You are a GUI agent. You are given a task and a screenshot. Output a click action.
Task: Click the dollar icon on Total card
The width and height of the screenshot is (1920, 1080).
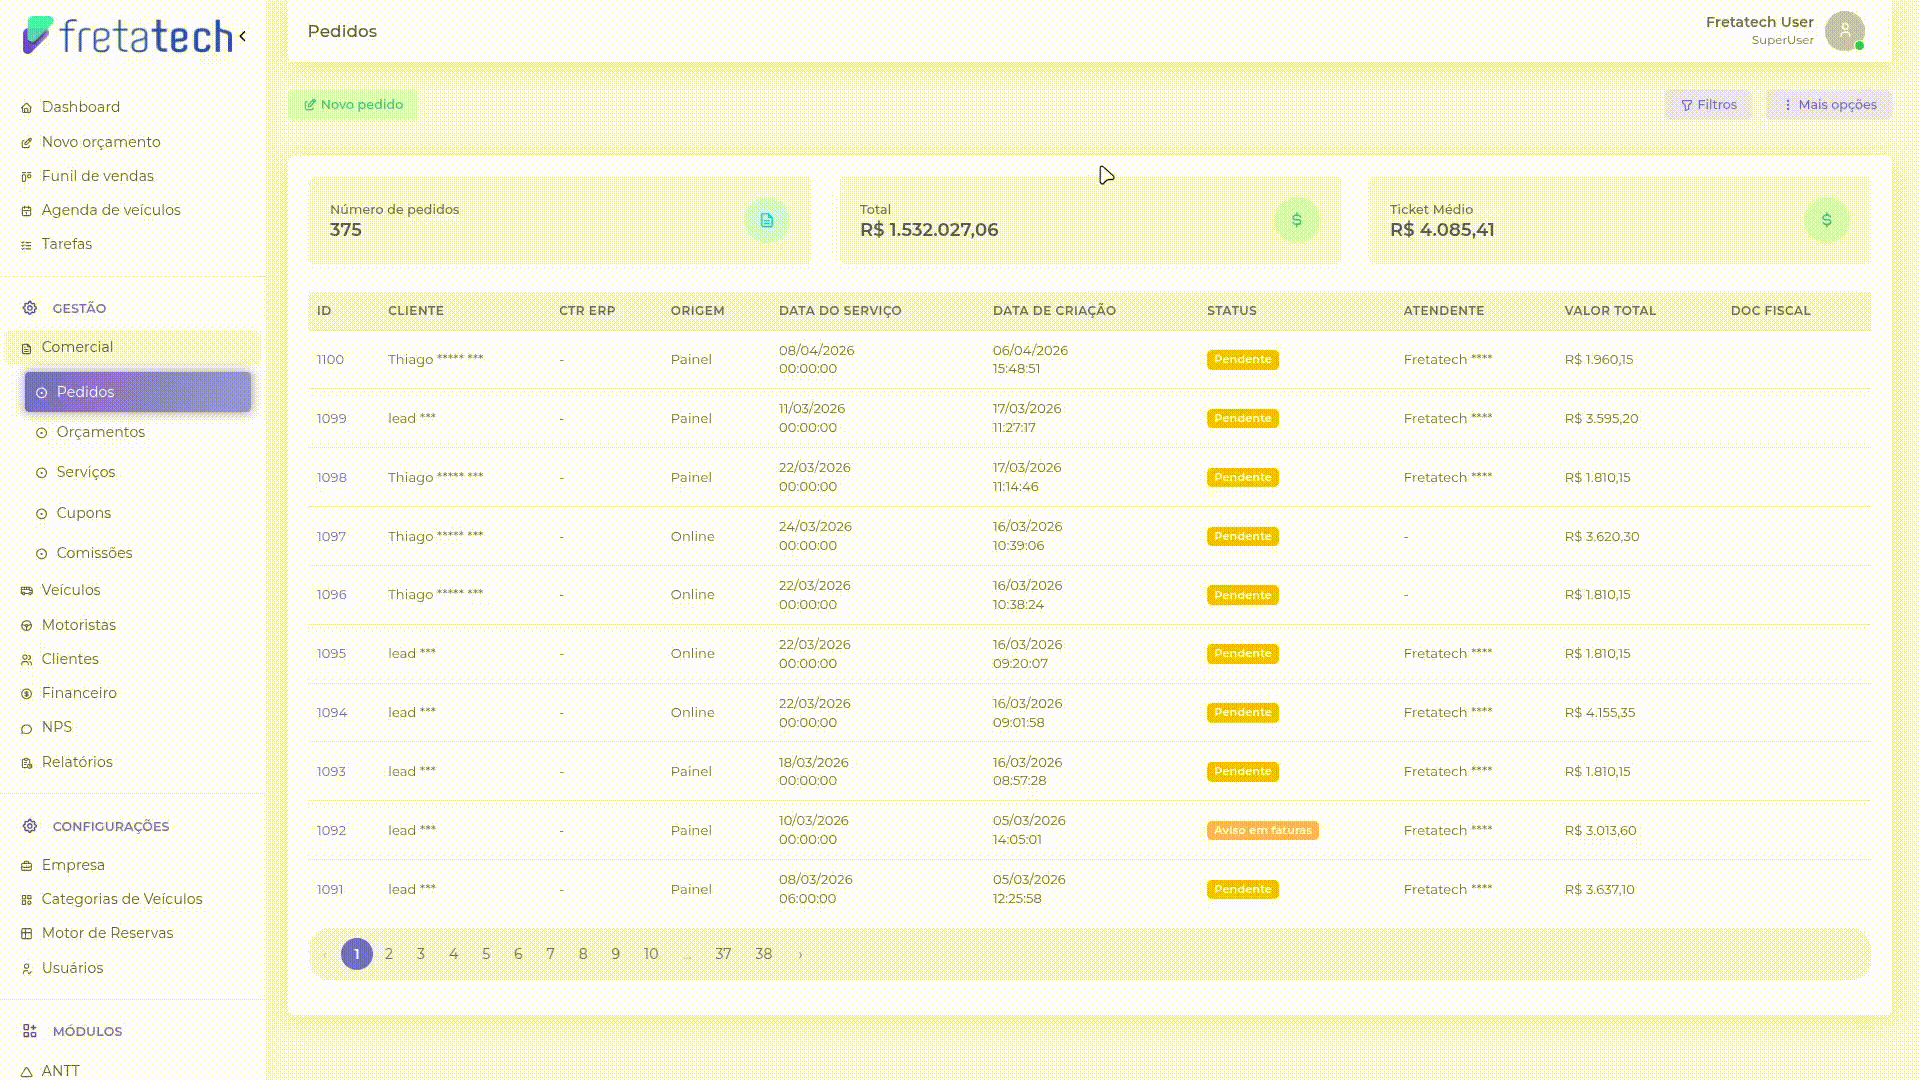pos(1296,220)
